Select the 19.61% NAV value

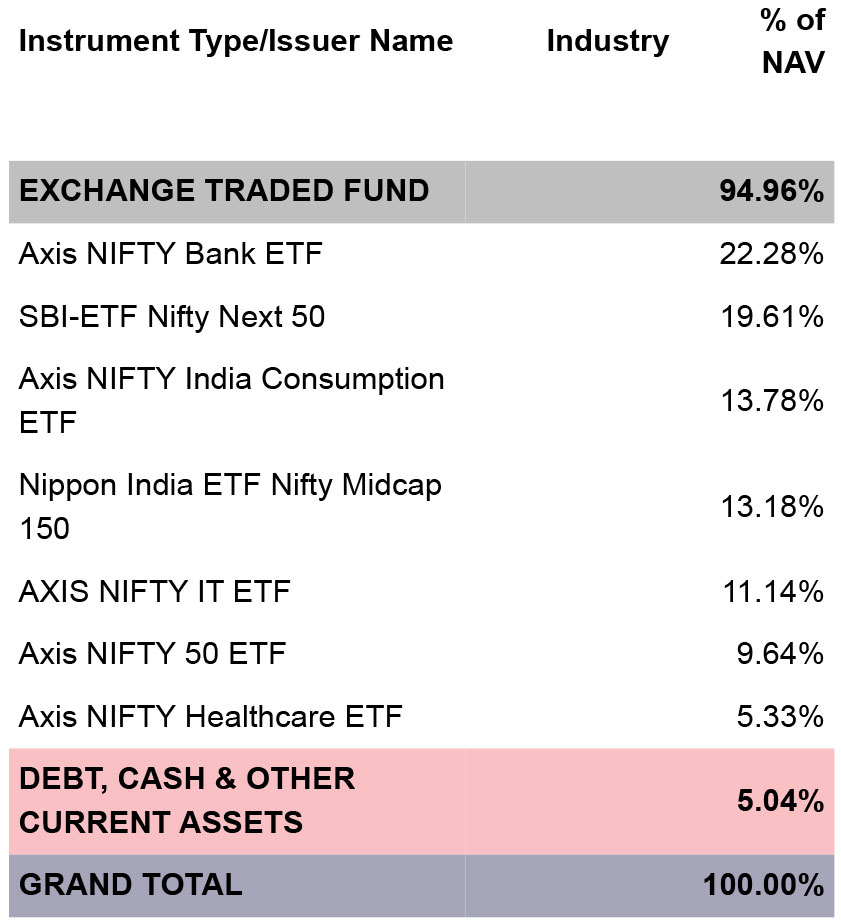(772, 317)
